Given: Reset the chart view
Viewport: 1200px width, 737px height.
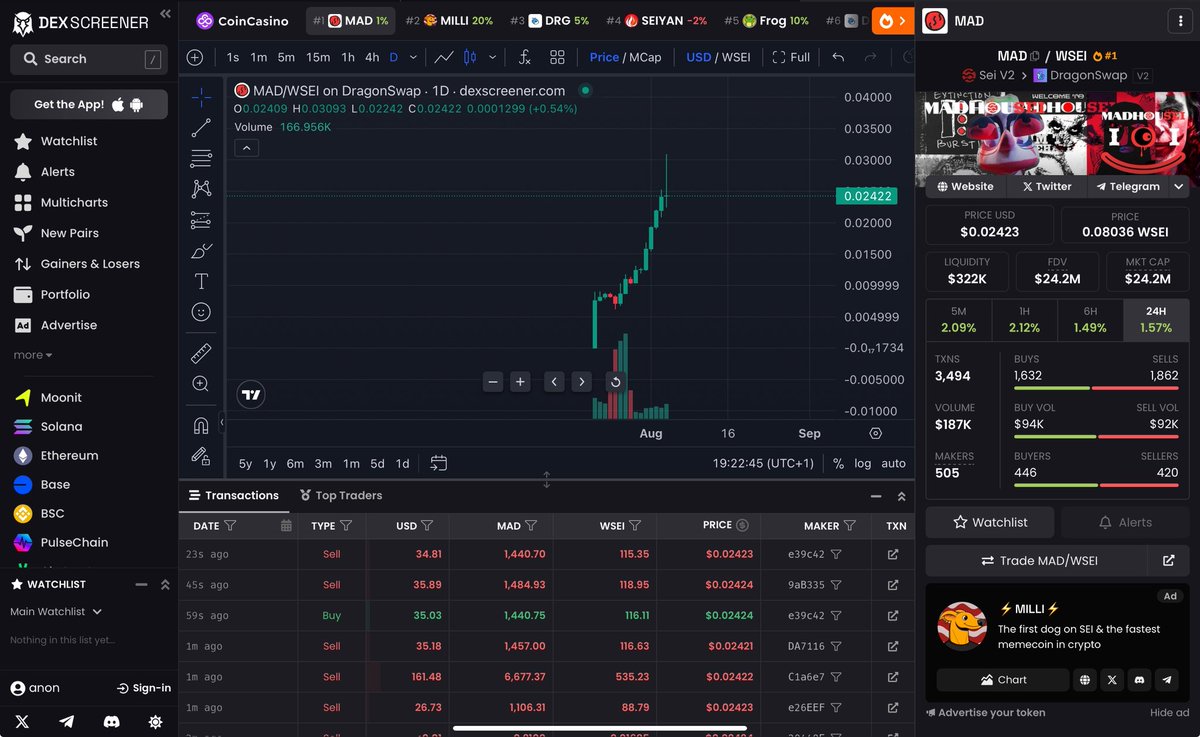Looking at the screenshot, I should tap(615, 381).
